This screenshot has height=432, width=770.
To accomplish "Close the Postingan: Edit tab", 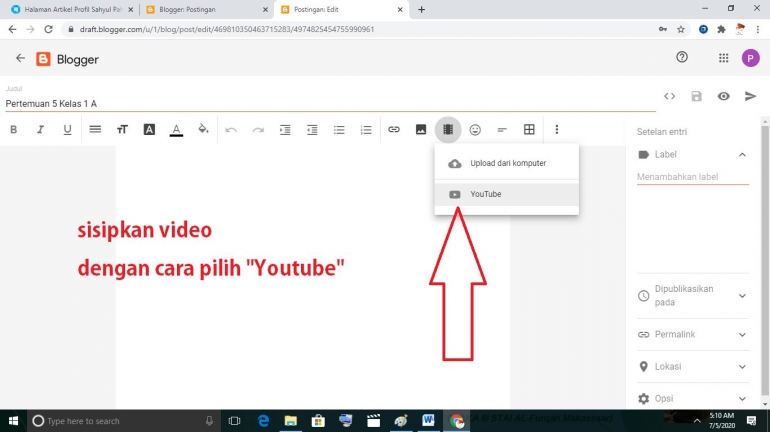I will point(400,9).
